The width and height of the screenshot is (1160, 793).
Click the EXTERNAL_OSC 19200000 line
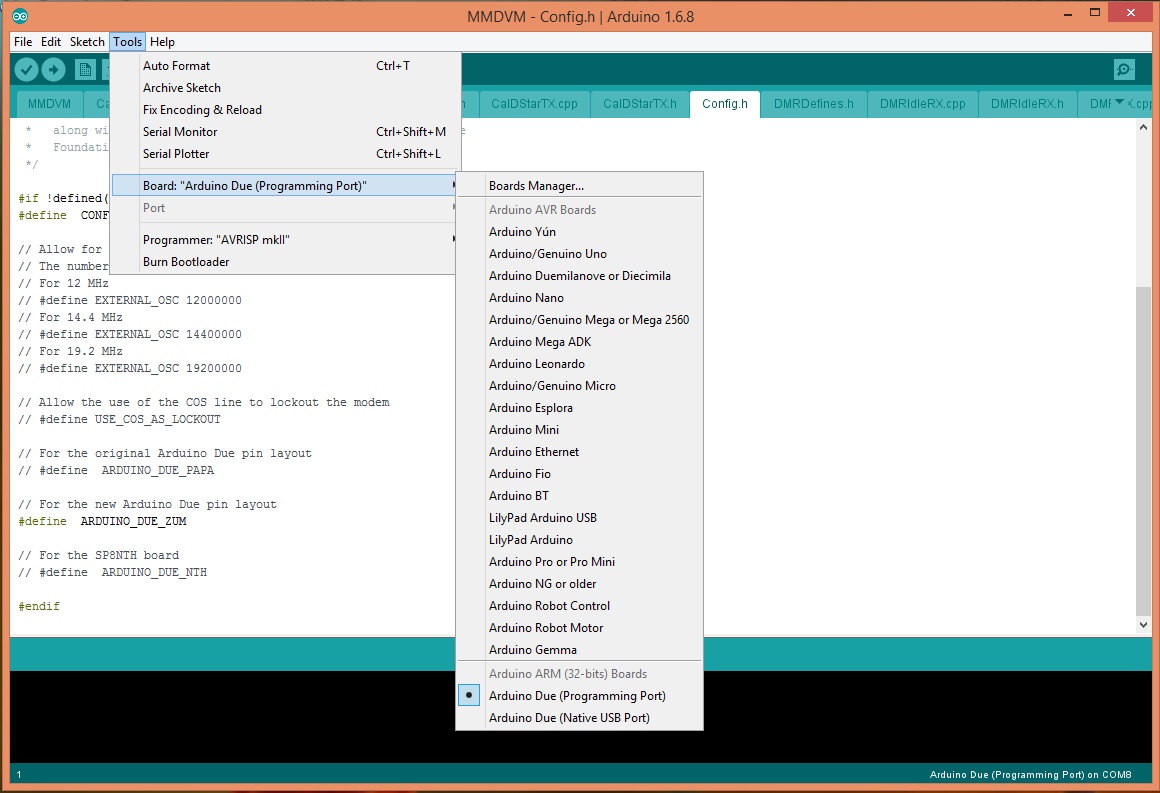click(129, 368)
